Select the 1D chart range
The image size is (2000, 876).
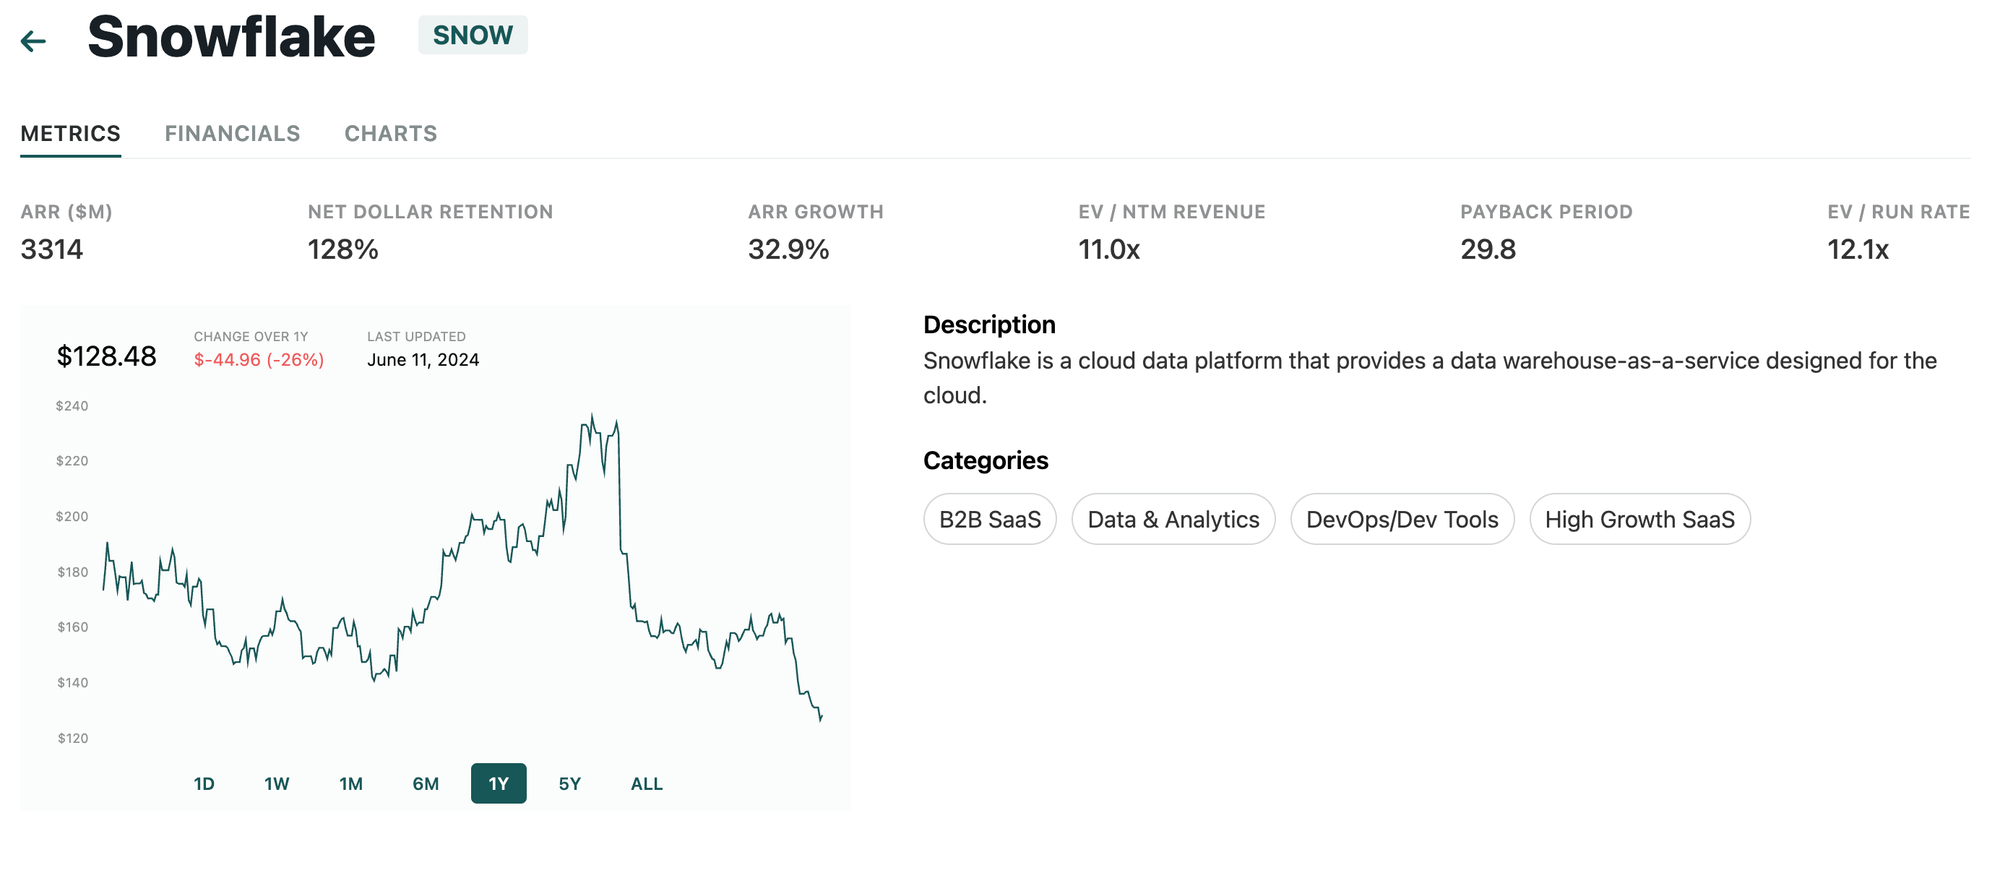[x=204, y=784]
